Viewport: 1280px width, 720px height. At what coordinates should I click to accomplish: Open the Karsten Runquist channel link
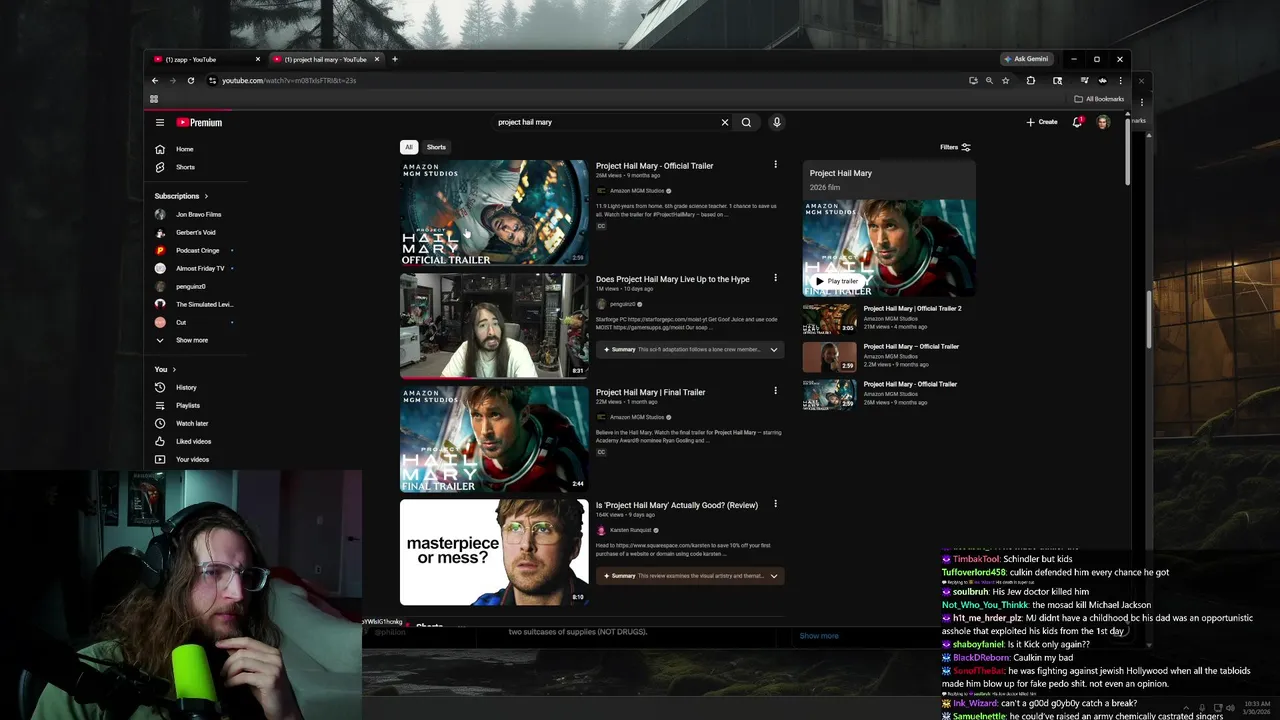[630, 530]
